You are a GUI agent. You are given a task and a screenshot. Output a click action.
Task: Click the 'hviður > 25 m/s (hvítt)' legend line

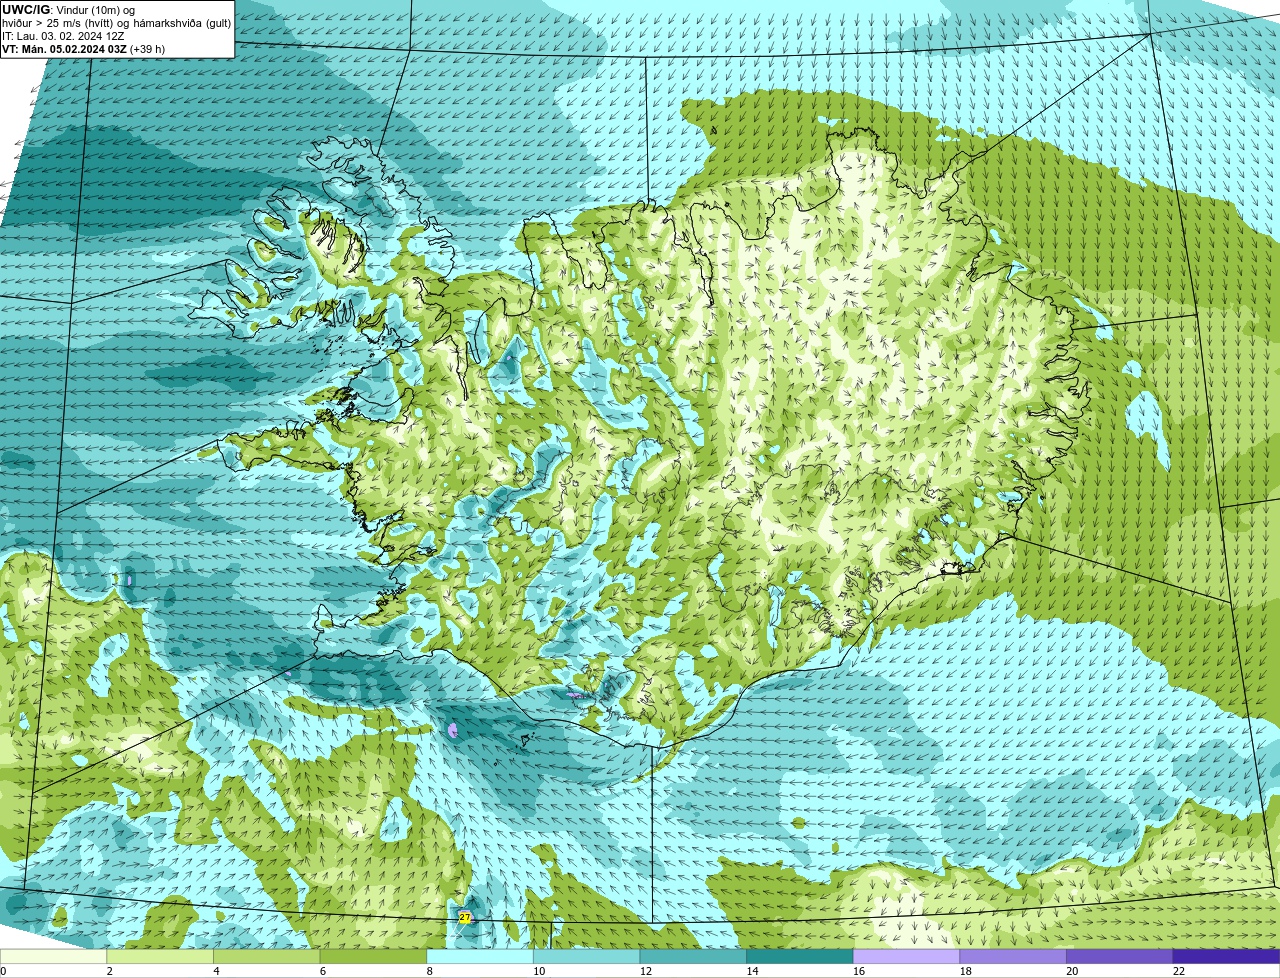coord(116,23)
